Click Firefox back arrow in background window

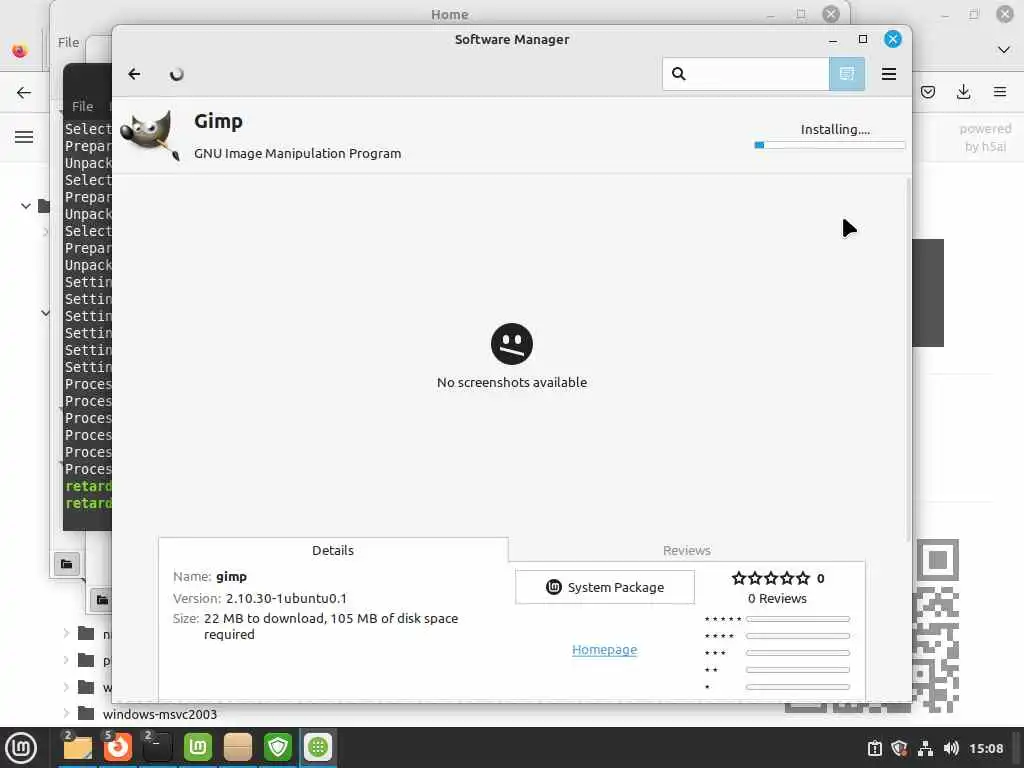pos(24,92)
